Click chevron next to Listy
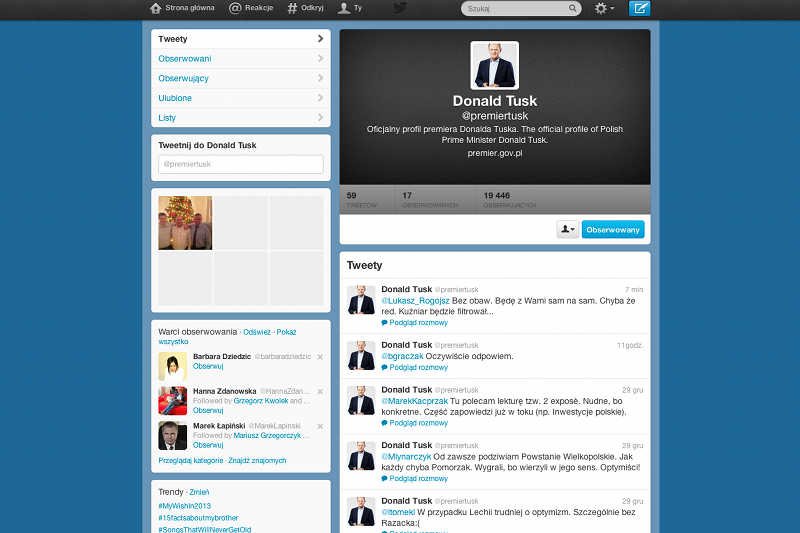The image size is (800, 533). point(320,117)
